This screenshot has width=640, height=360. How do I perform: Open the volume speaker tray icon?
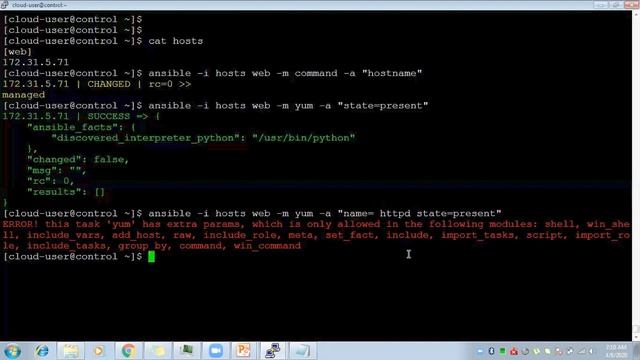pos(591,351)
